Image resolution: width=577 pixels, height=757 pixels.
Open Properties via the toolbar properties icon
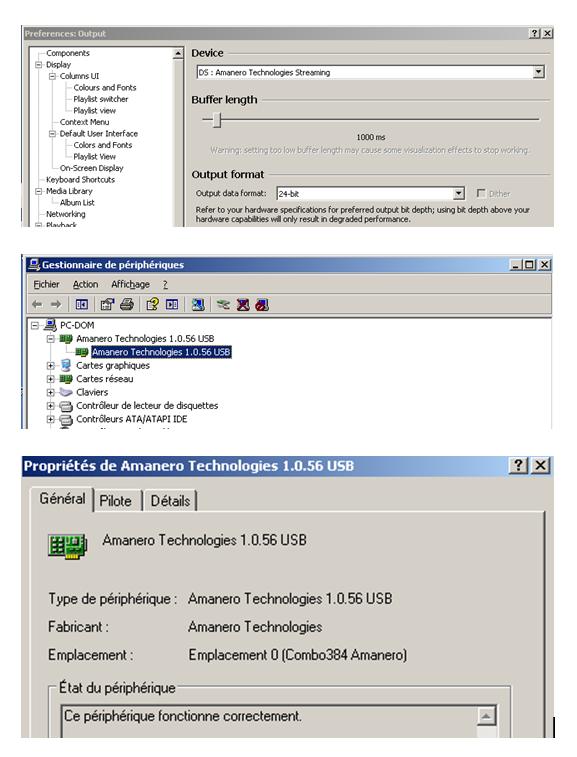107,305
